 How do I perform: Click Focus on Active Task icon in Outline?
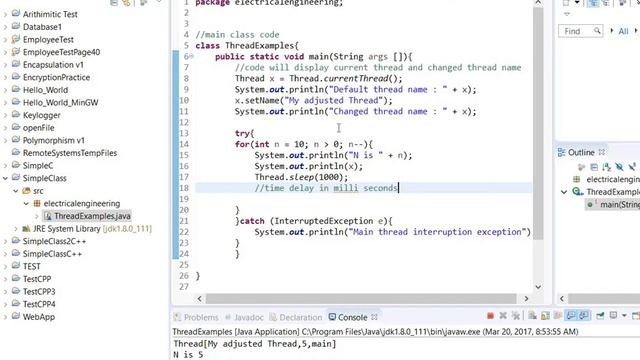(581, 167)
